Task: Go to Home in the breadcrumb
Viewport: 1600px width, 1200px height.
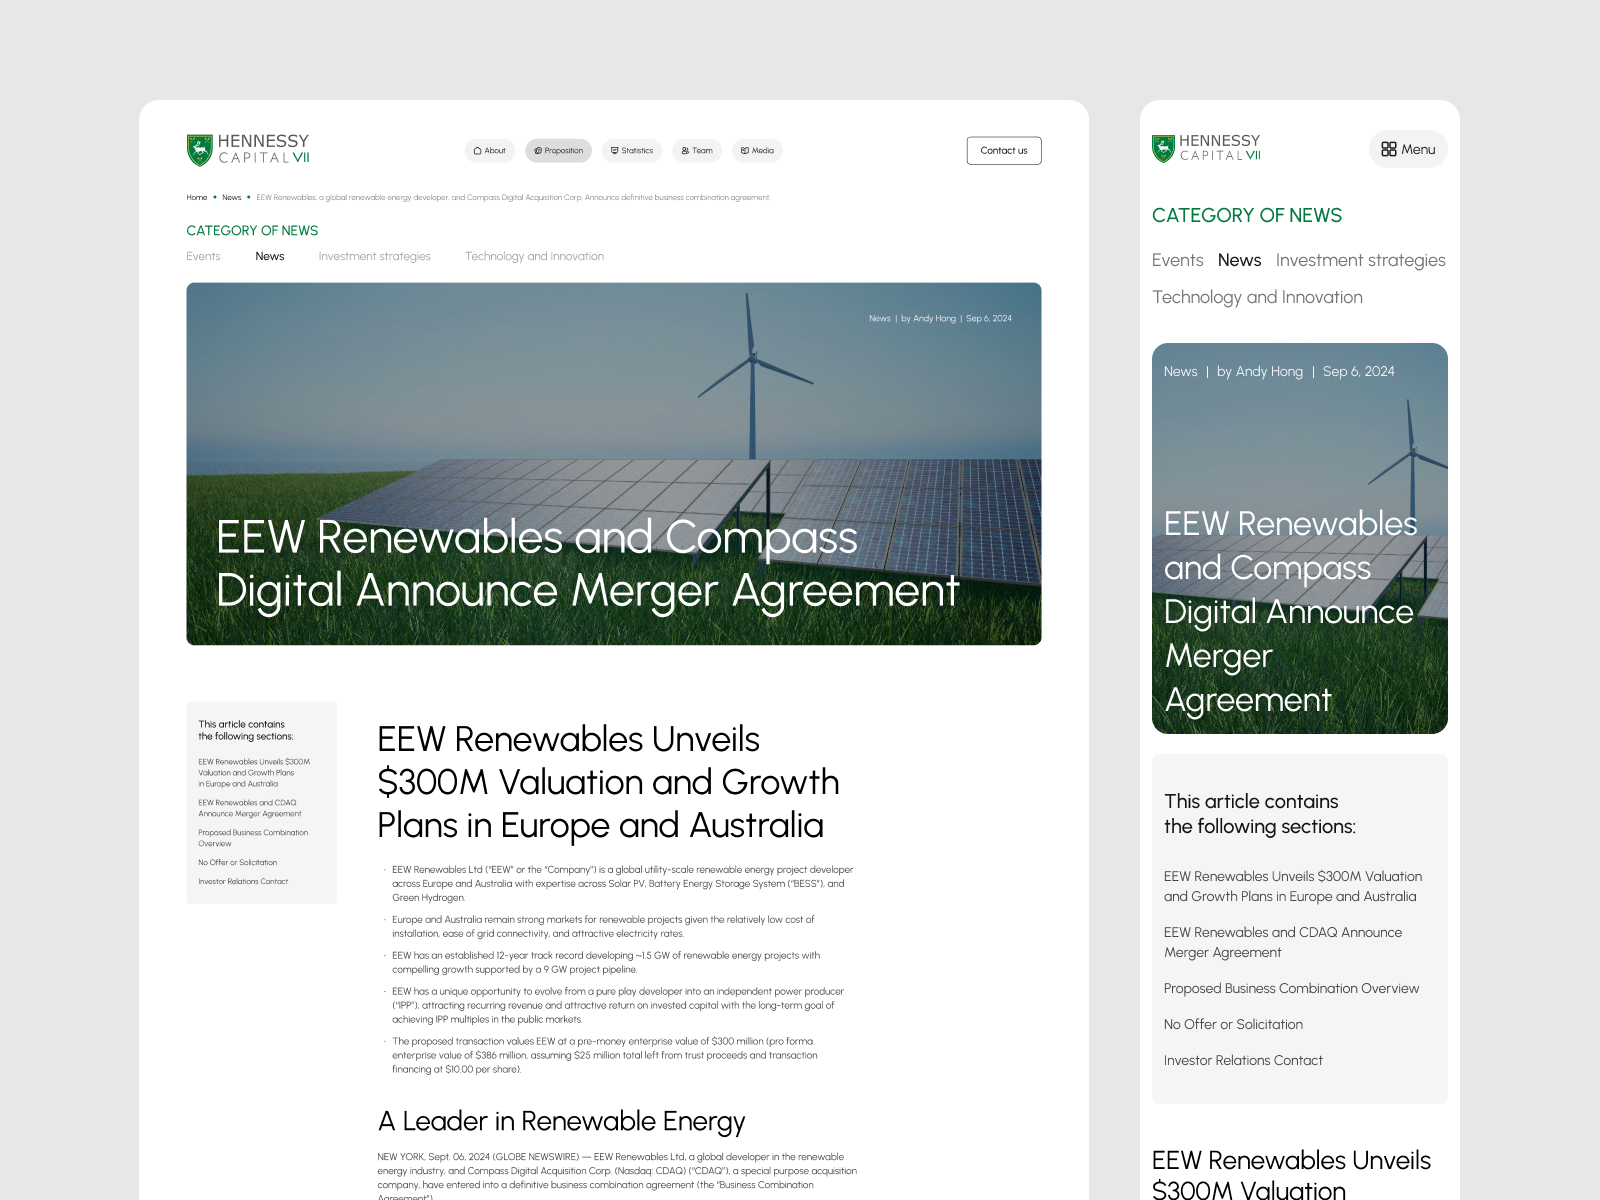Action: 196,198
